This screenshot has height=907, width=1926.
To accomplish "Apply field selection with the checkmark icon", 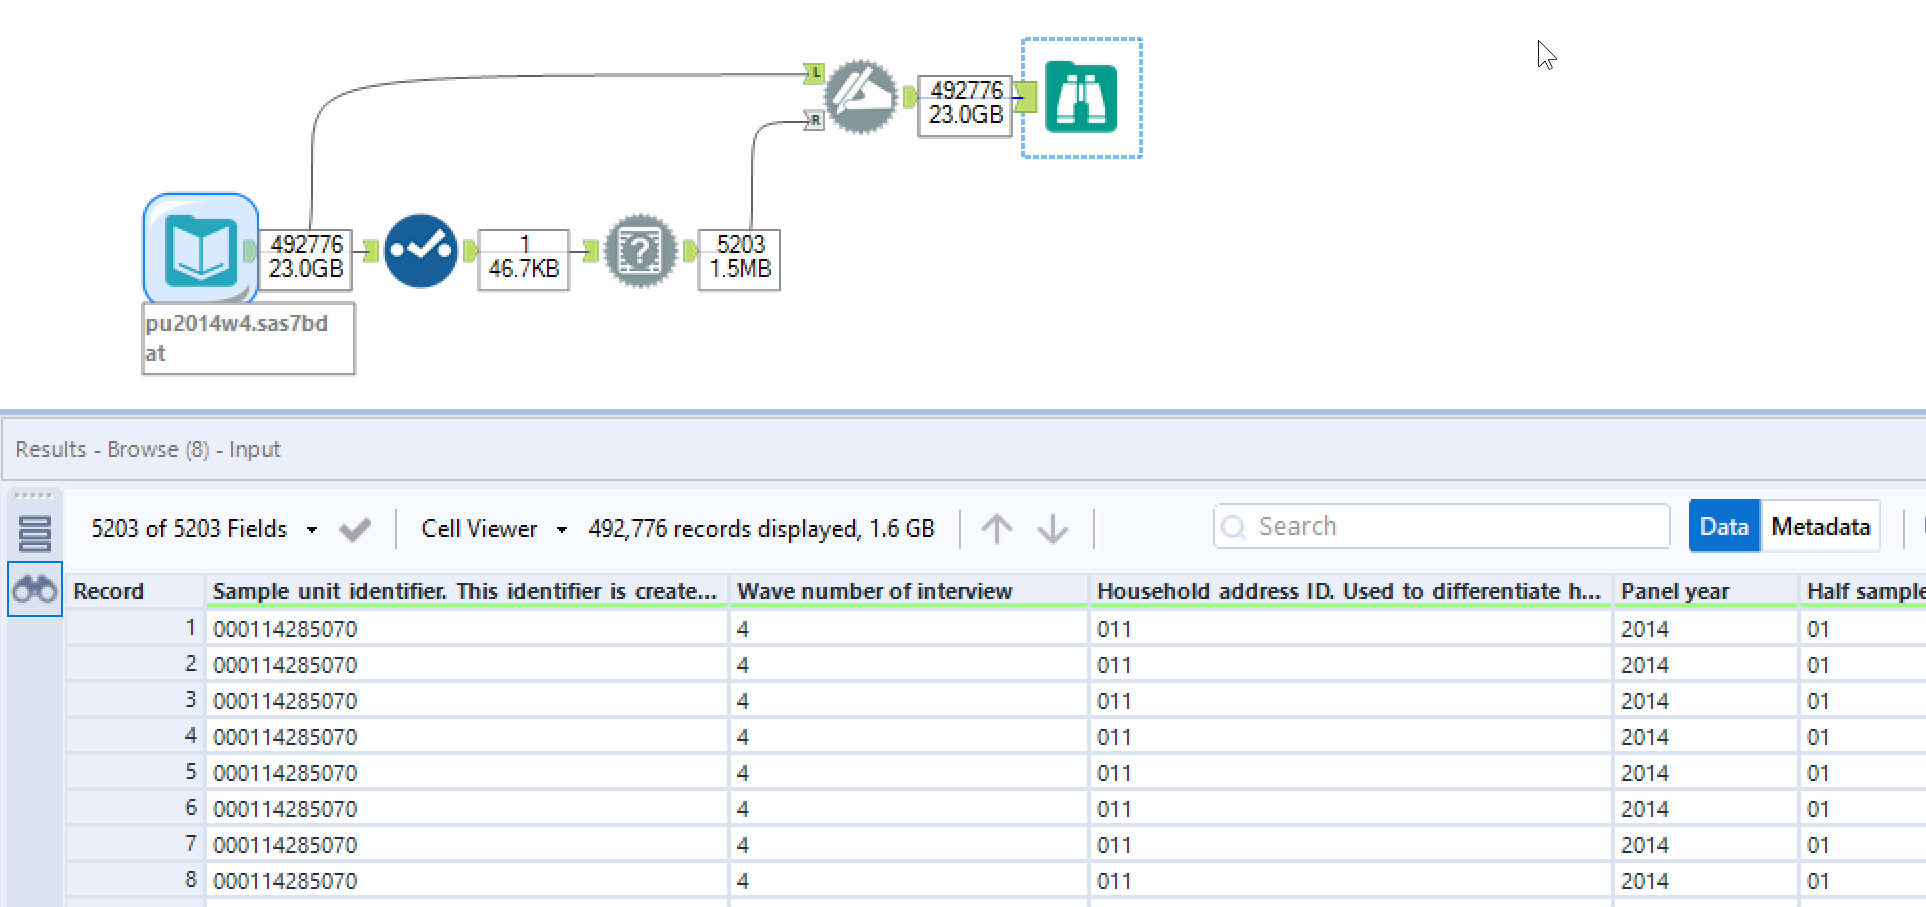I will tap(355, 528).
